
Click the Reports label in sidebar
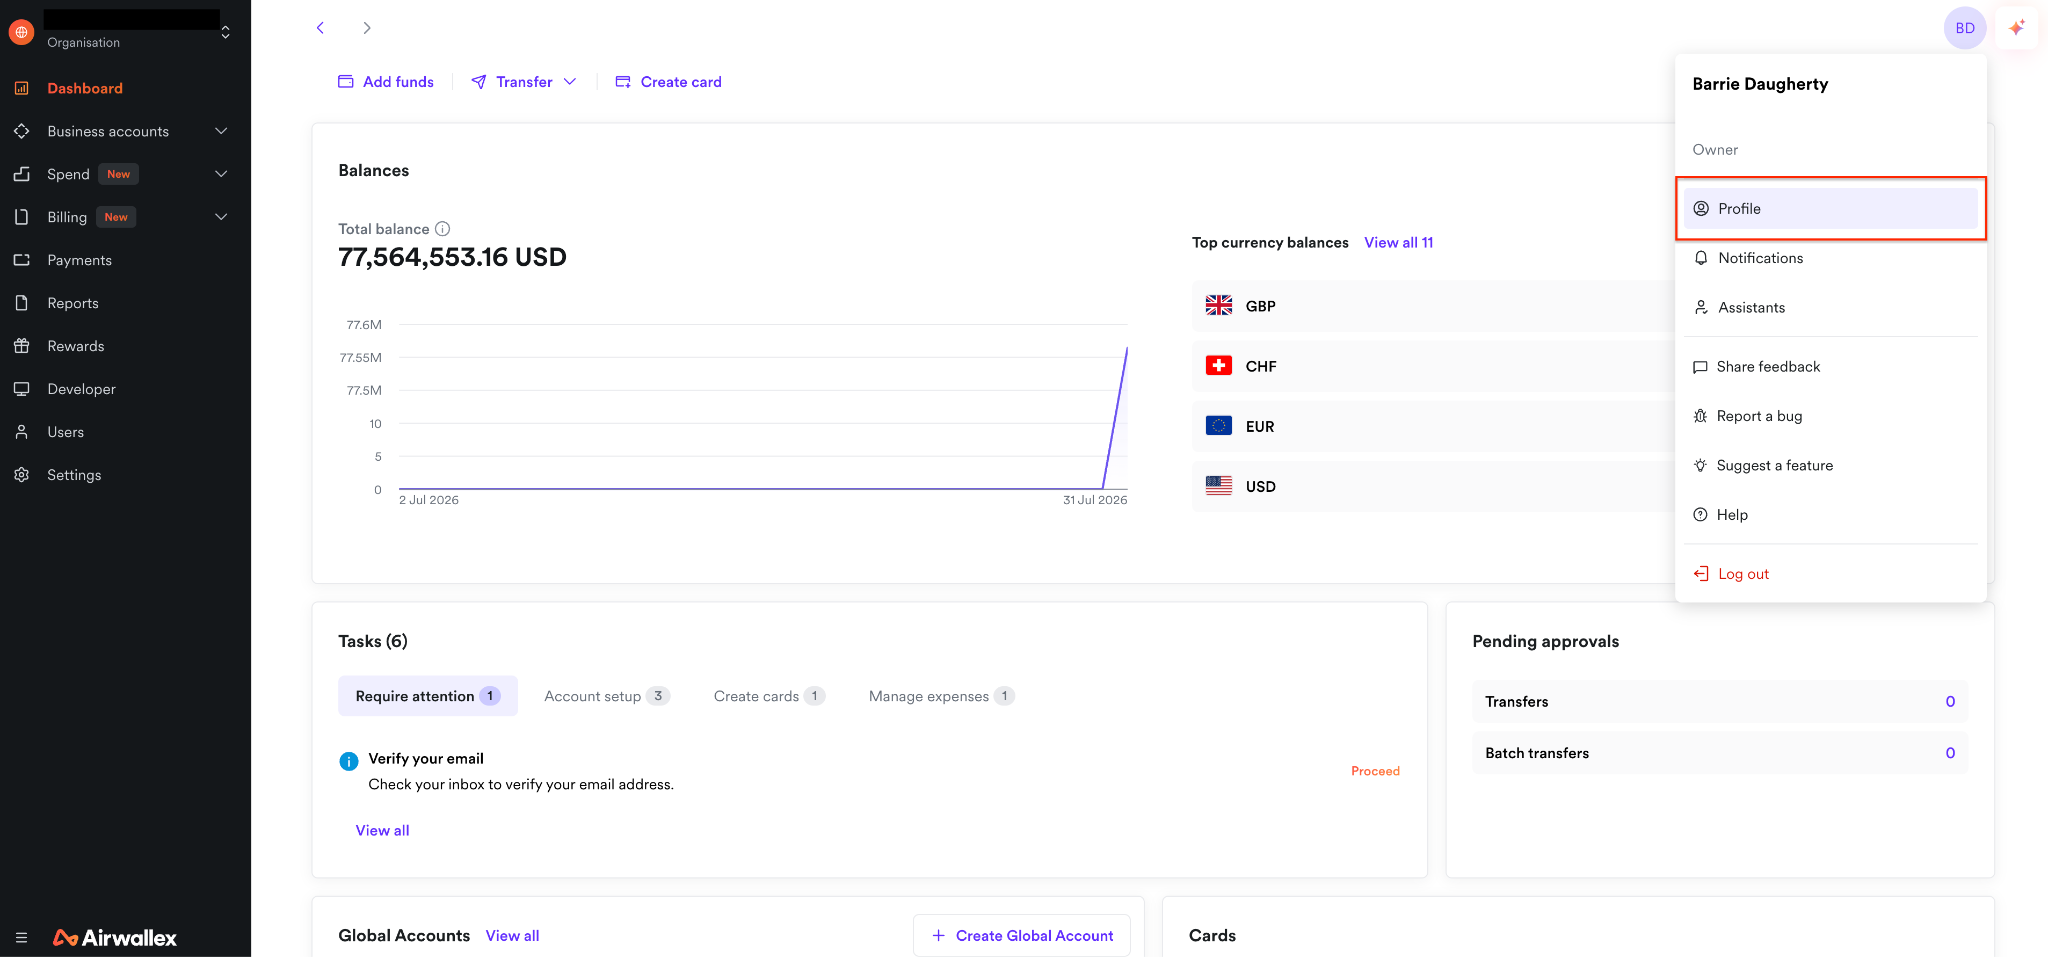[x=73, y=303]
